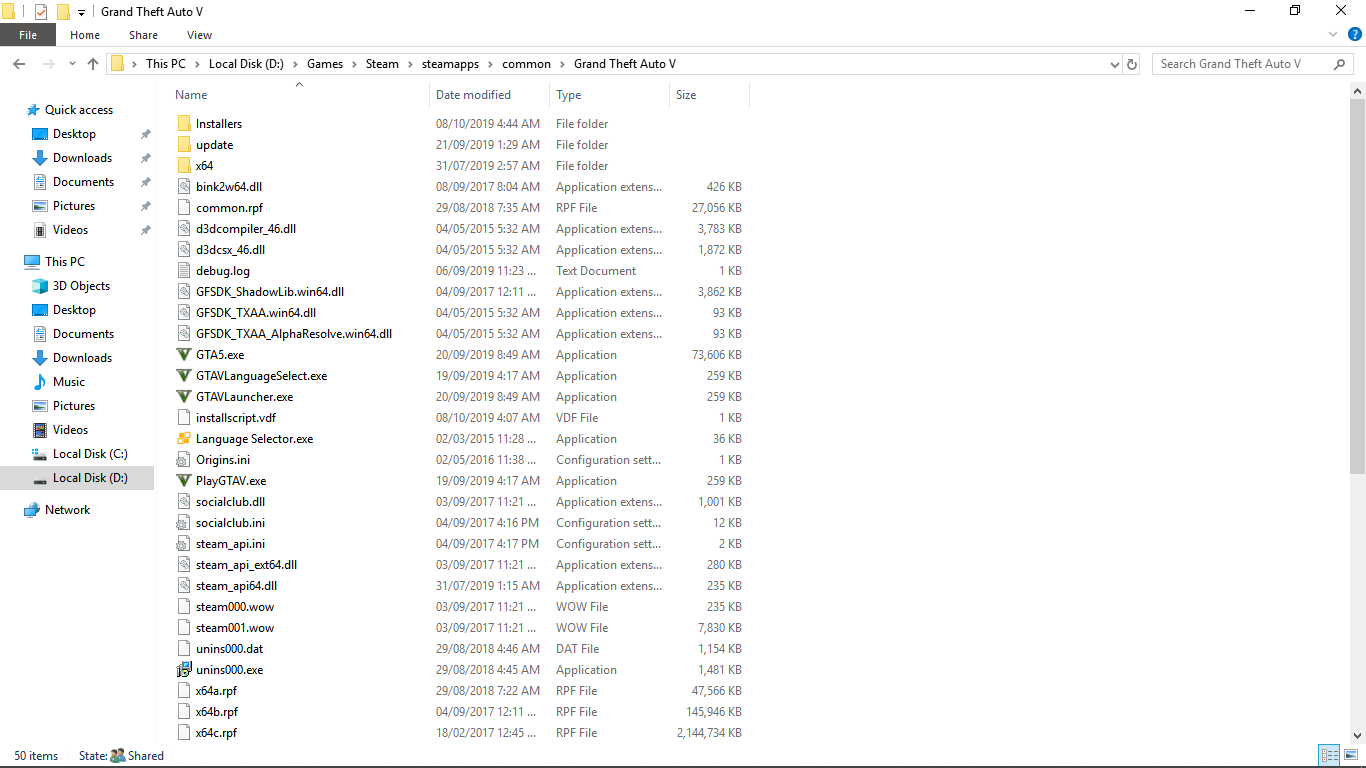Select the installscript.vdf file name
Screen dimensions: 1366x768
pos(236,418)
